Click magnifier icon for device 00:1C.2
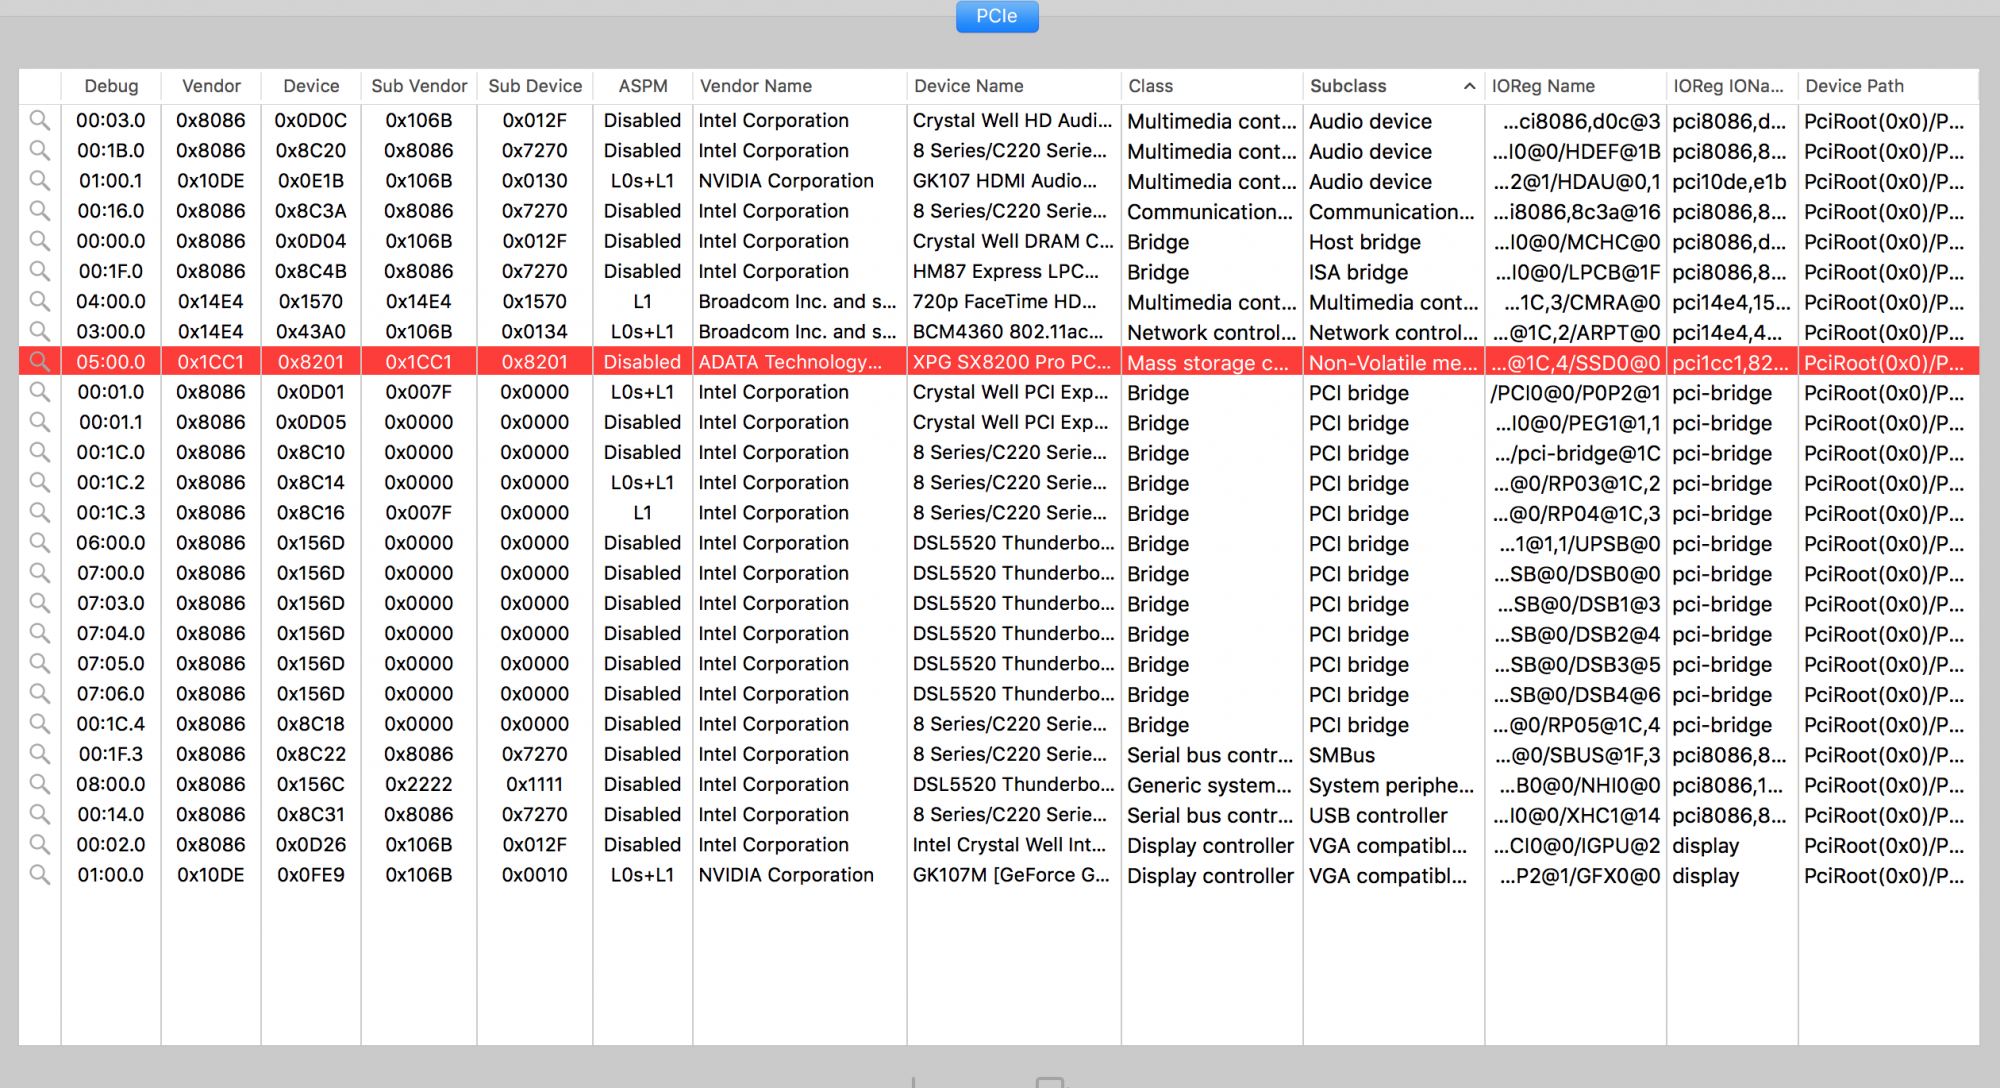 pos(39,482)
